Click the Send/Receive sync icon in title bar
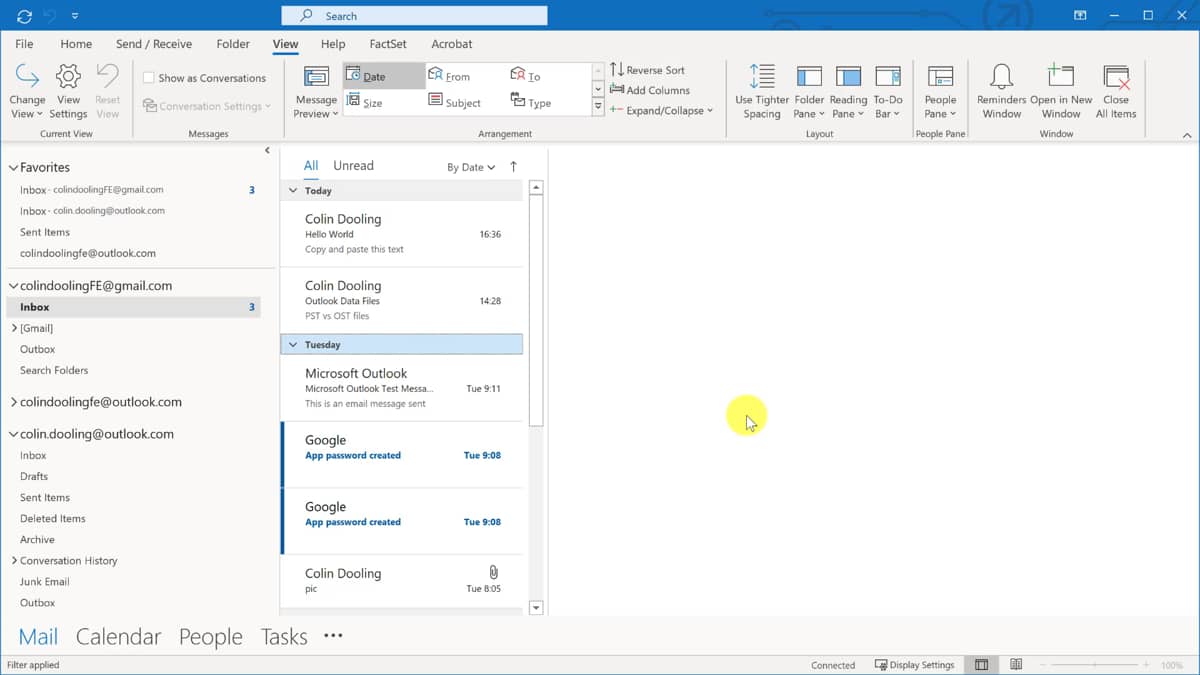The image size is (1200, 675). click(x=24, y=16)
